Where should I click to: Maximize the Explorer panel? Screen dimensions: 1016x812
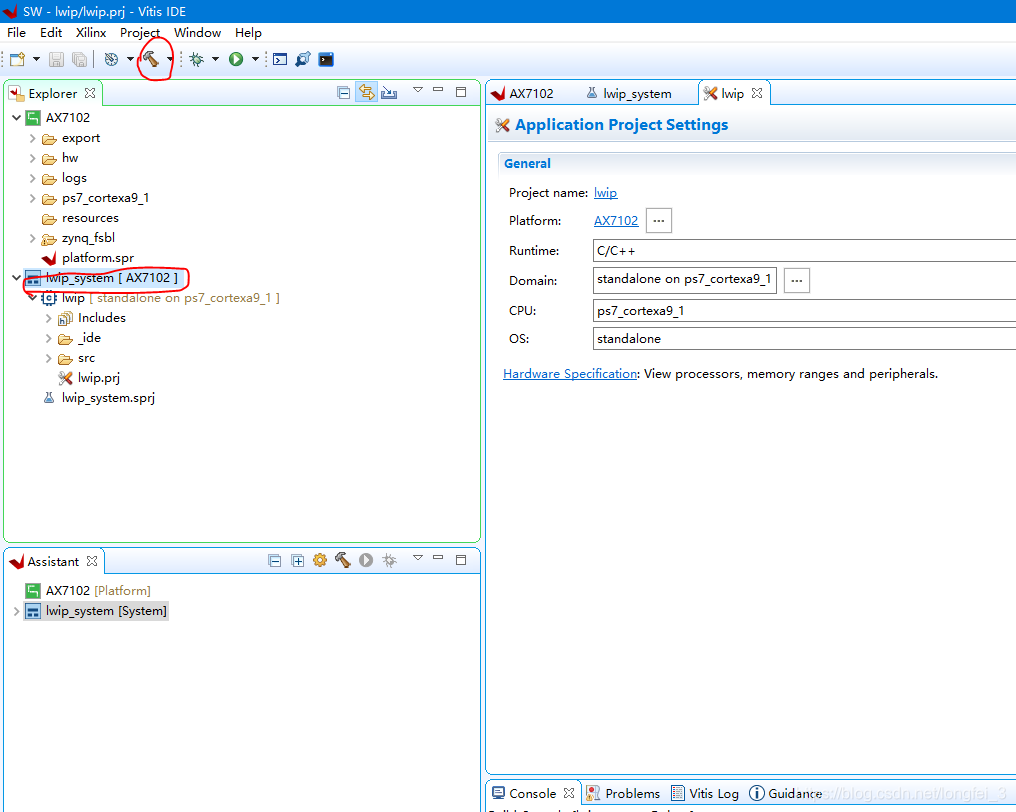461,92
